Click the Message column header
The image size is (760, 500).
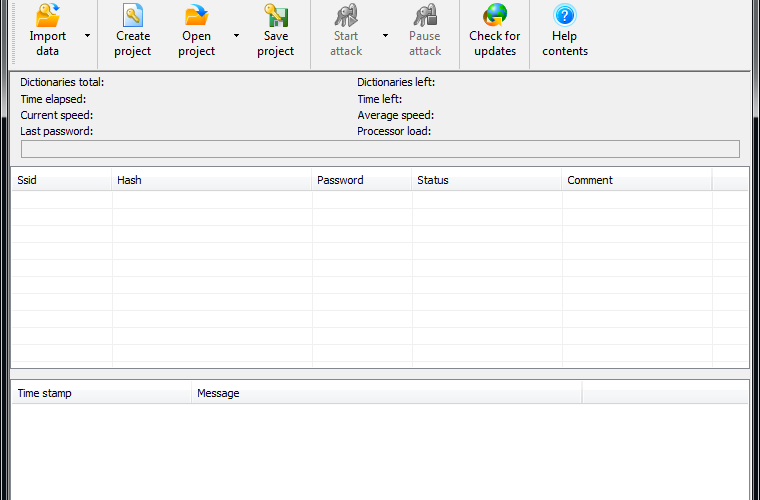click(387, 393)
